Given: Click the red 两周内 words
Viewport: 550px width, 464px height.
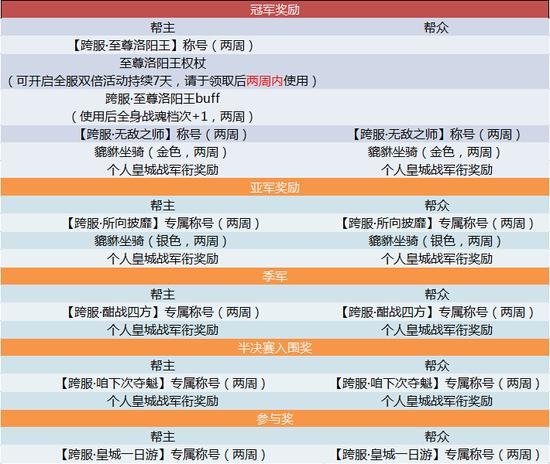Looking at the screenshot, I should (264, 81).
